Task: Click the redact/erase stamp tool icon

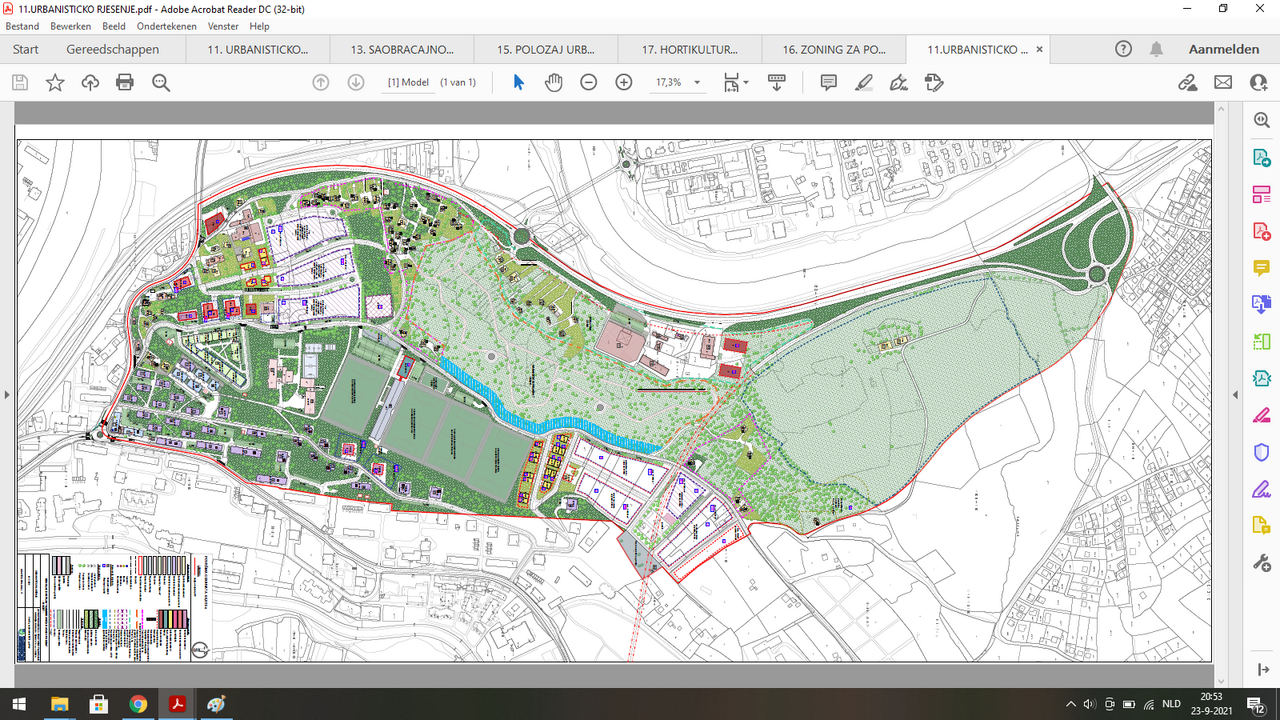Action: coord(934,82)
